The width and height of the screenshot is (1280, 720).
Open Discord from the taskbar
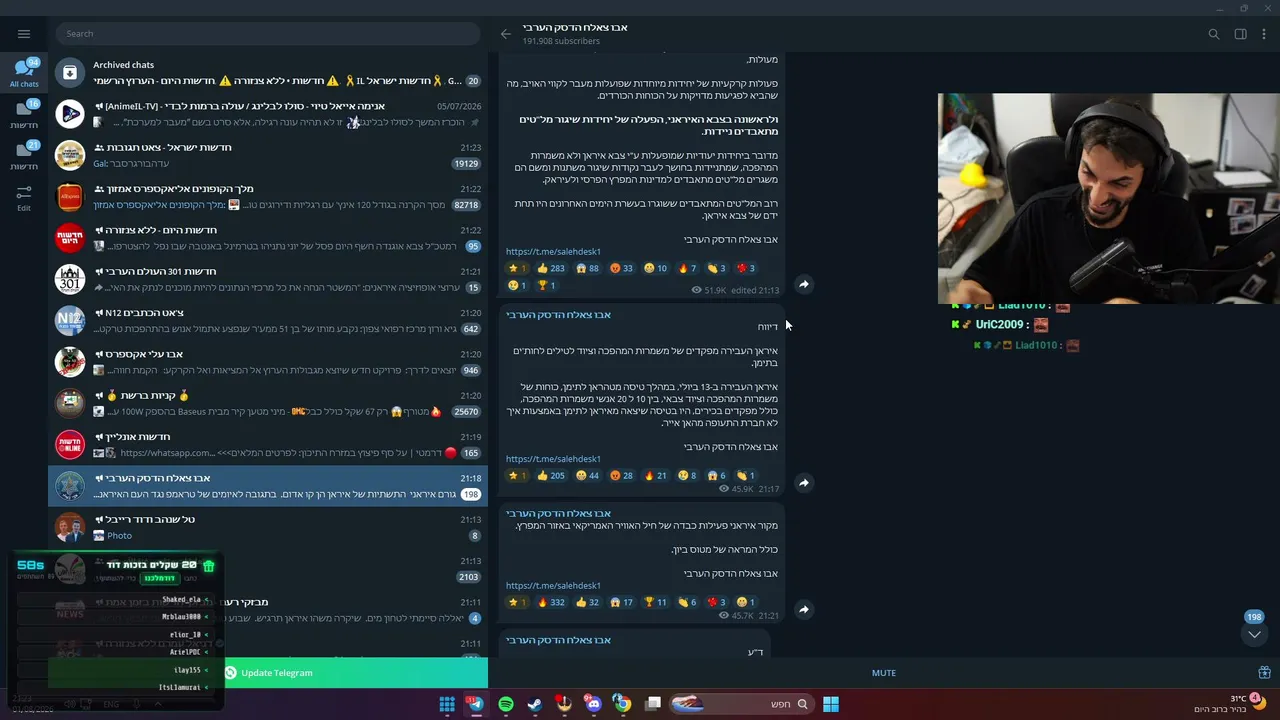click(x=594, y=704)
